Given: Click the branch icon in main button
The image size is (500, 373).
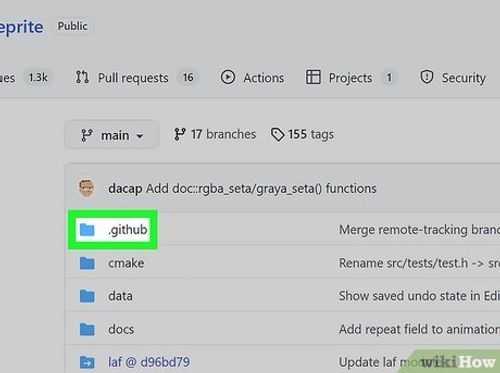Looking at the screenshot, I should tap(87, 135).
